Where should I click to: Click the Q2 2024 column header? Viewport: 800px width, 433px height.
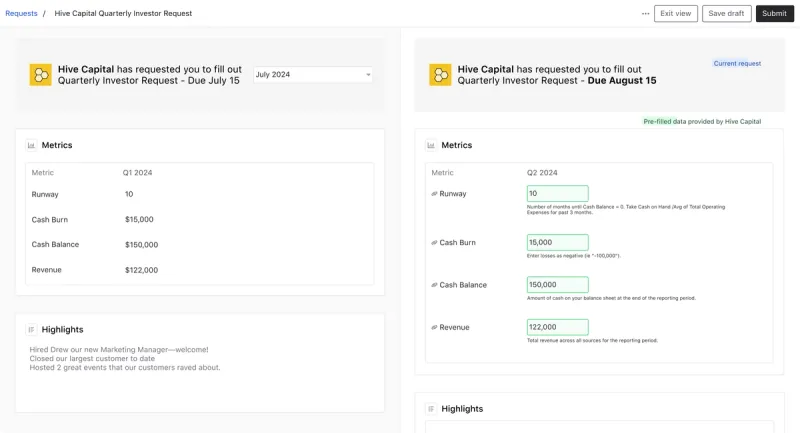542,173
